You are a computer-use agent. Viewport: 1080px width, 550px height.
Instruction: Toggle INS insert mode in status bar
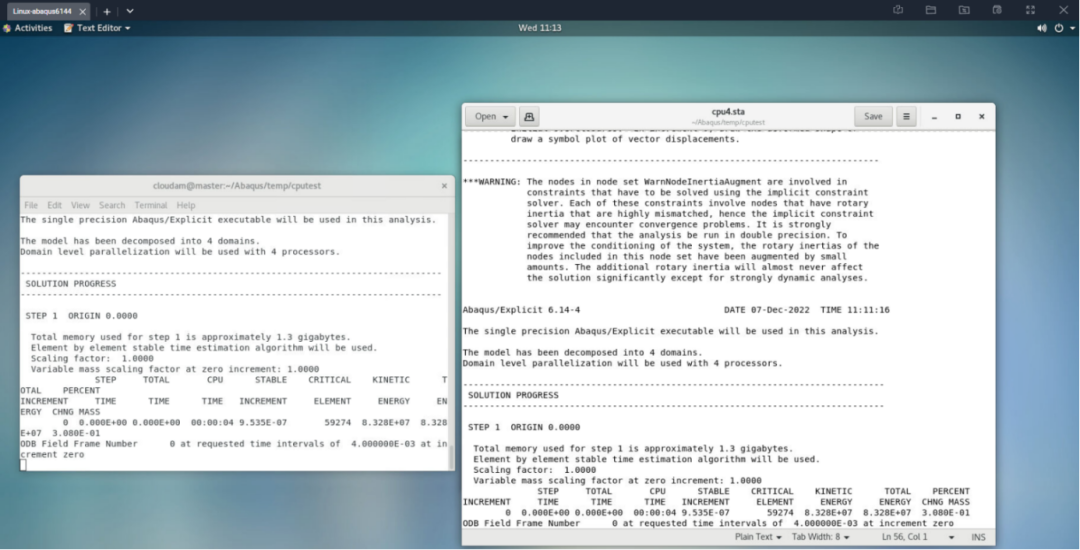point(978,537)
